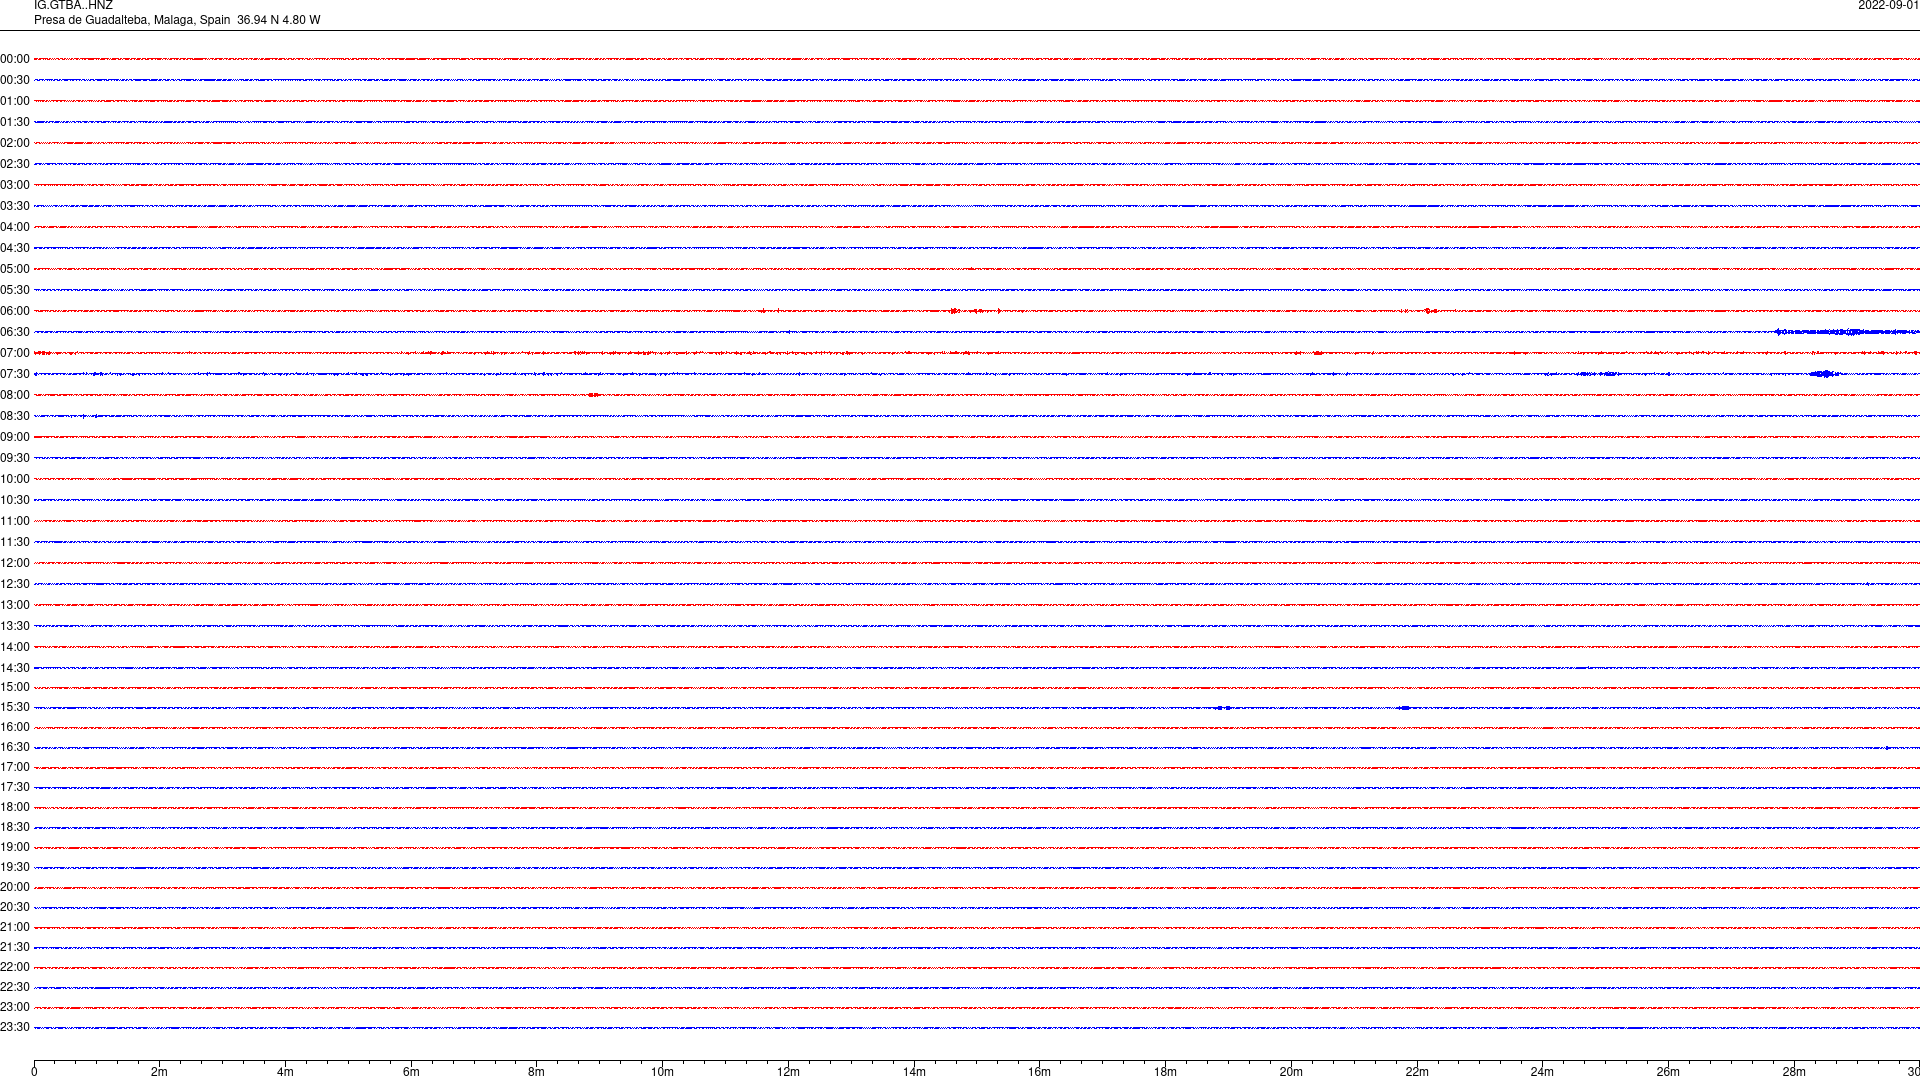Click the red spike near 22m on 06:00 trace
This screenshot has width=1920, height=1080.
click(x=1429, y=311)
